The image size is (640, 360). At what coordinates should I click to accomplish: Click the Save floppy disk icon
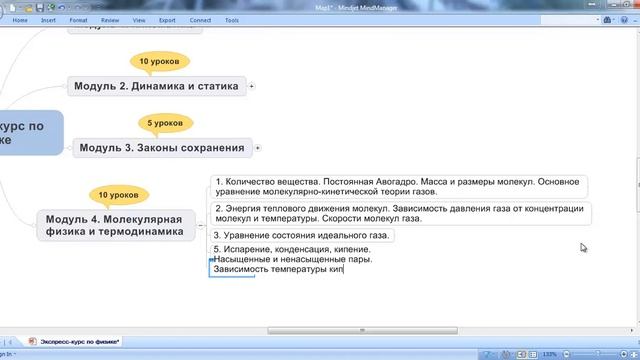(x=40, y=7)
